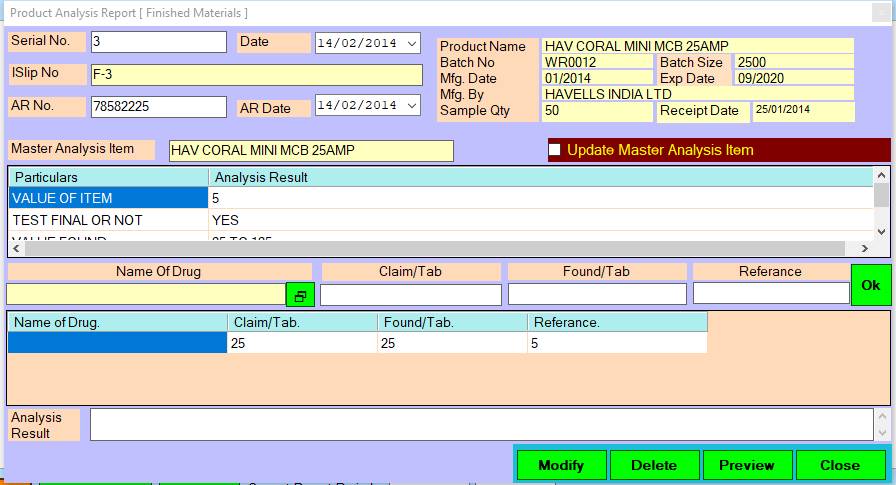This screenshot has width=896, height=485.
Task: Click the green Close button
Action: click(839, 465)
